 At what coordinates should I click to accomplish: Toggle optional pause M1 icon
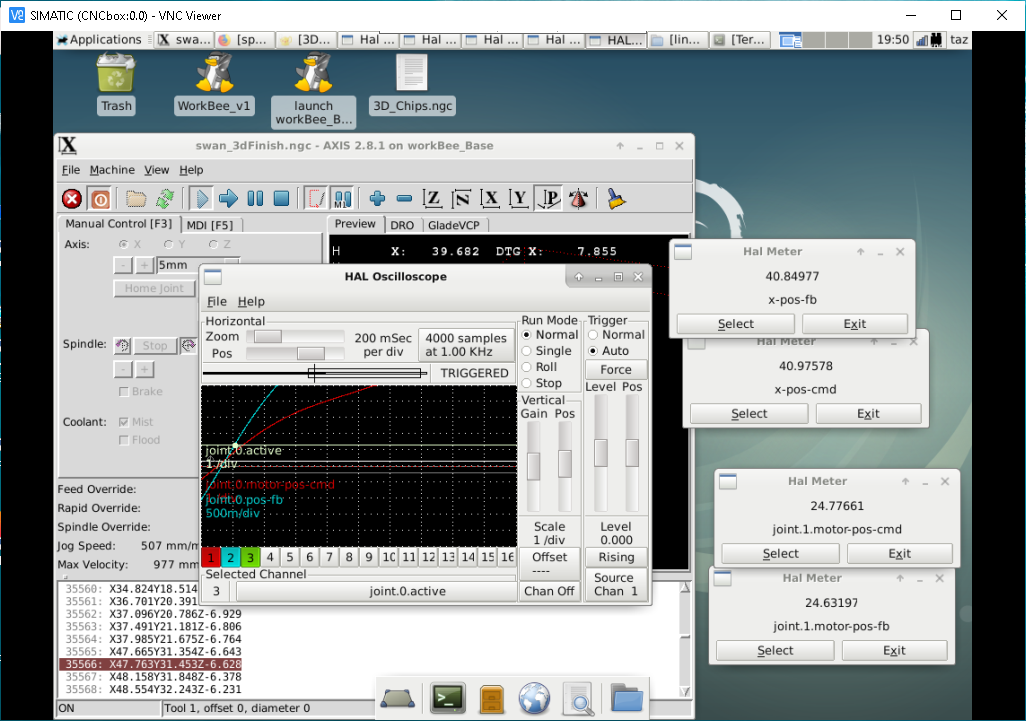click(343, 198)
